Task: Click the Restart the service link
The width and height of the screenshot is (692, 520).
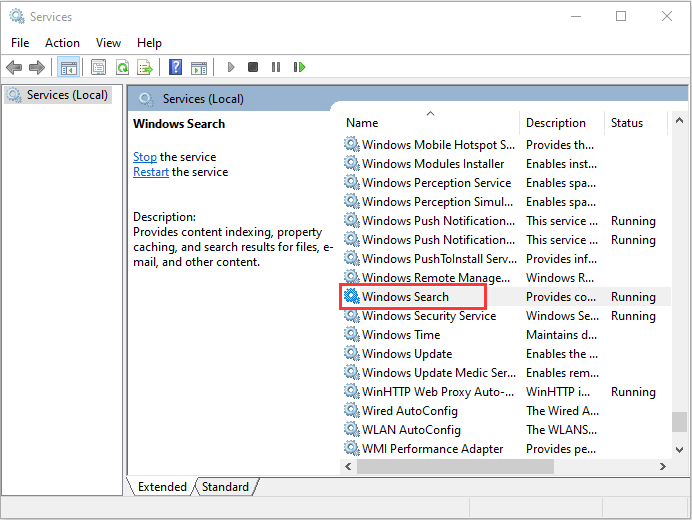Action: 151,172
